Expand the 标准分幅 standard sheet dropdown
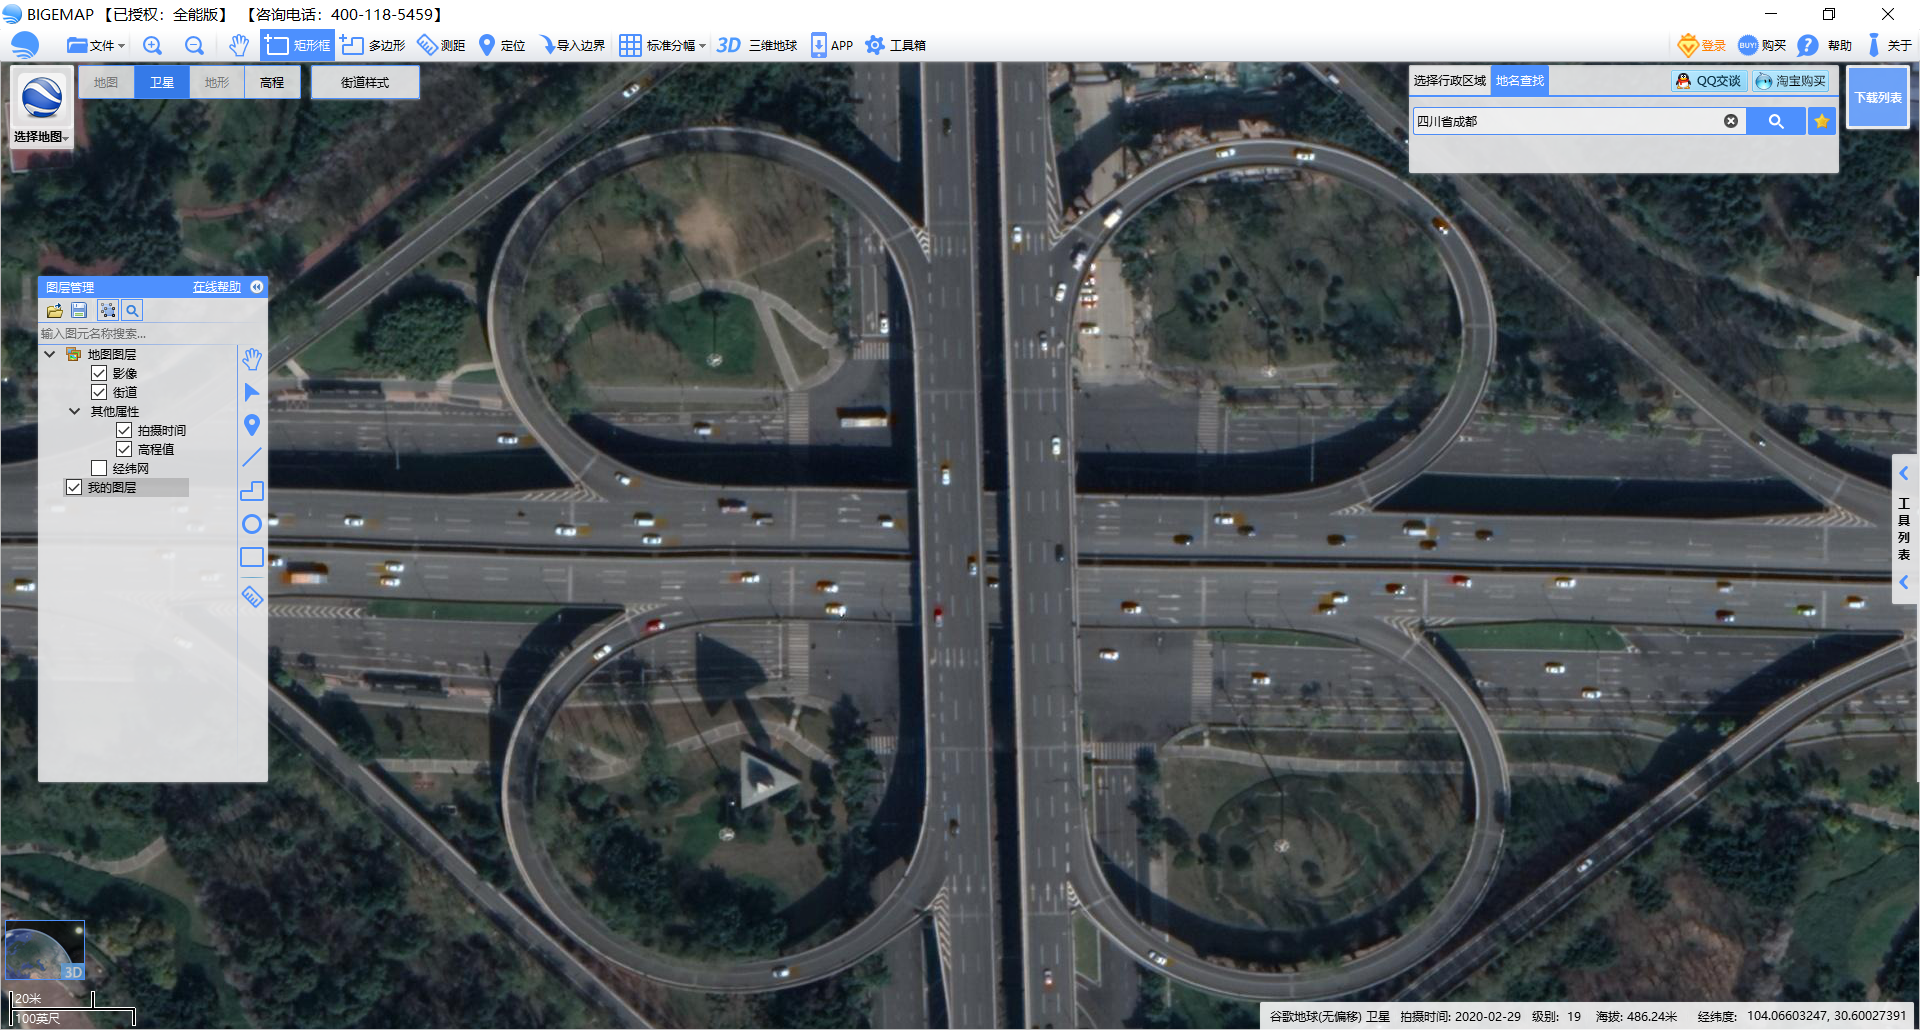The height and width of the screenshot is (1030, 1920). click(662, 45)
